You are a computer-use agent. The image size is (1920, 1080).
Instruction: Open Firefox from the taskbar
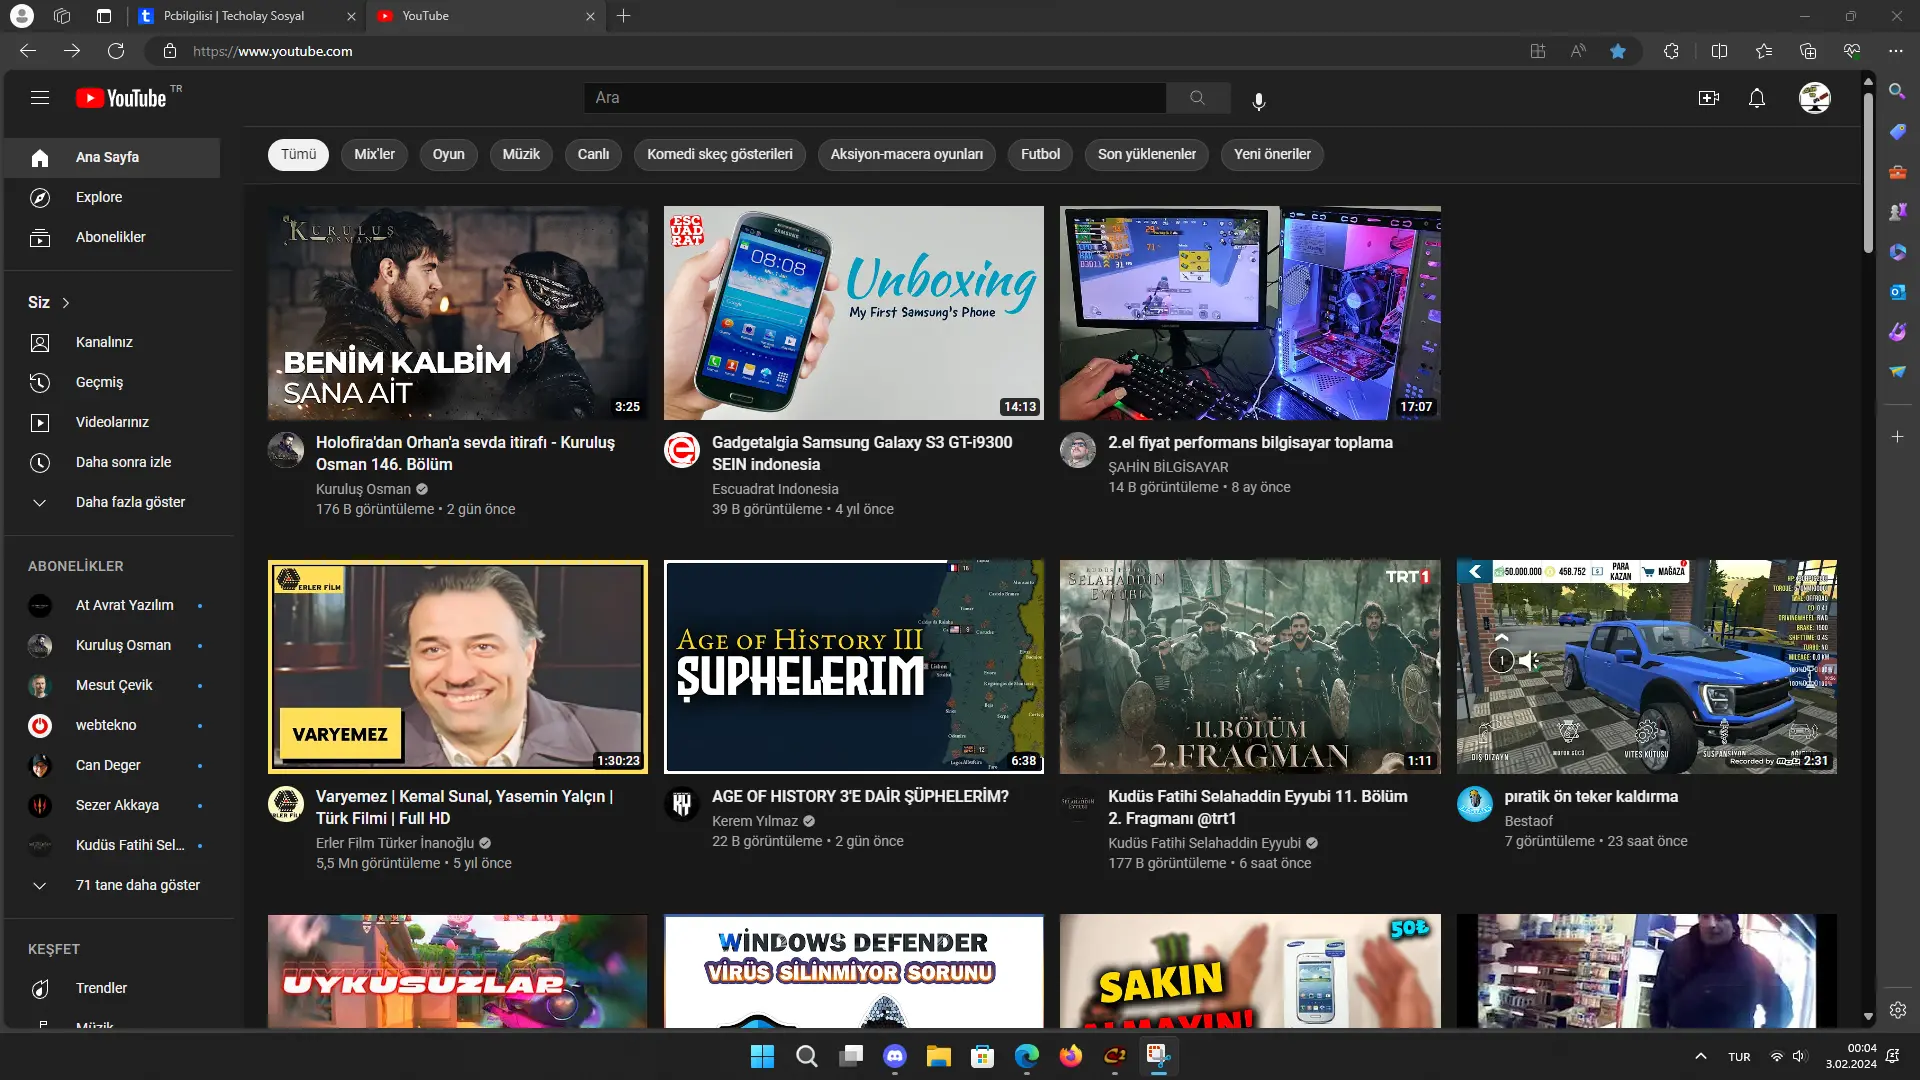(x=1071, y=1056)
